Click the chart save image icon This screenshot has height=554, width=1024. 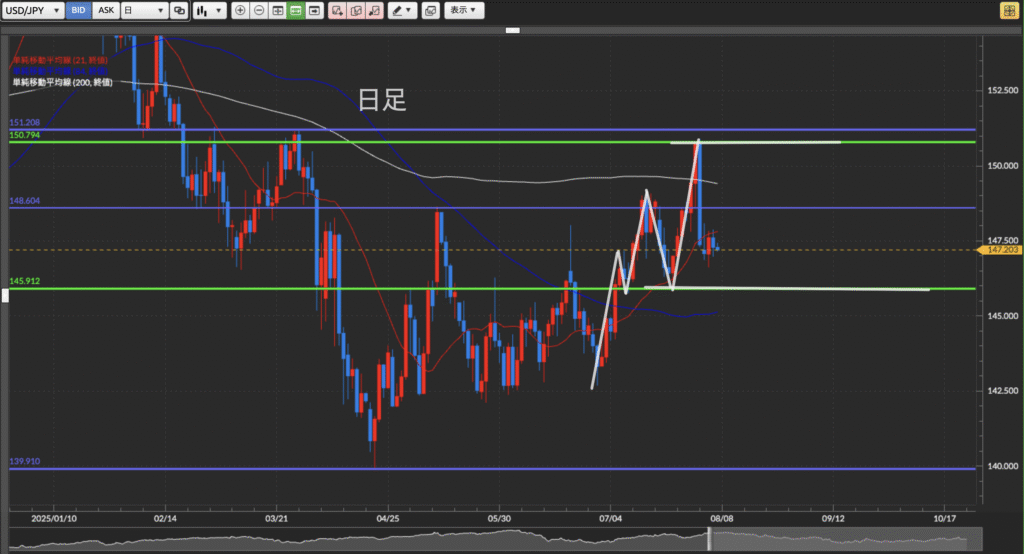point(430,10)
